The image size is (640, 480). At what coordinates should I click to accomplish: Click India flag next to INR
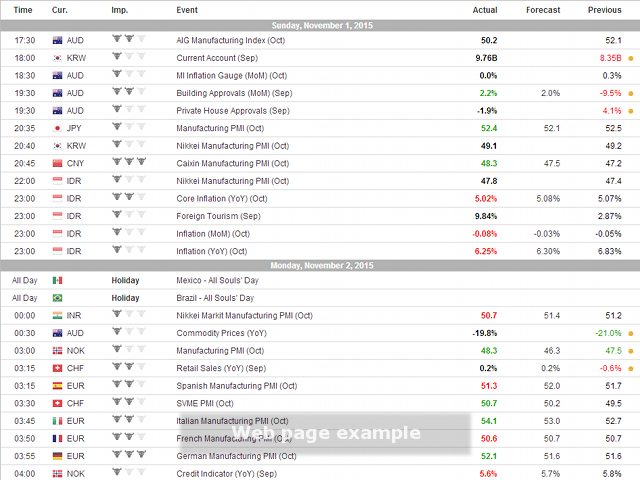[58, 316]
